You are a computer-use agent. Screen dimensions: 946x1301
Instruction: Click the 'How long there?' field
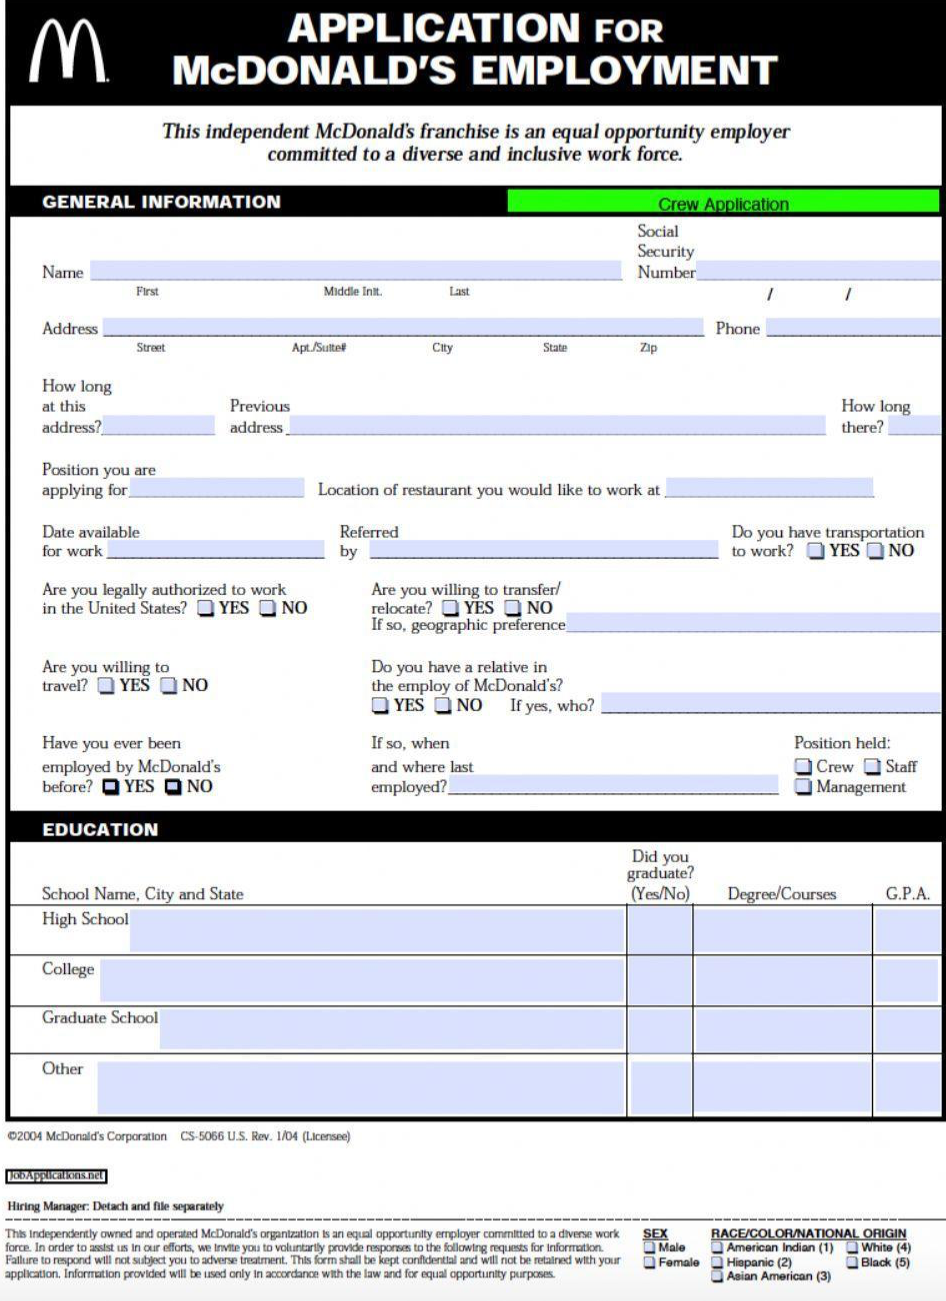point(914,426)
